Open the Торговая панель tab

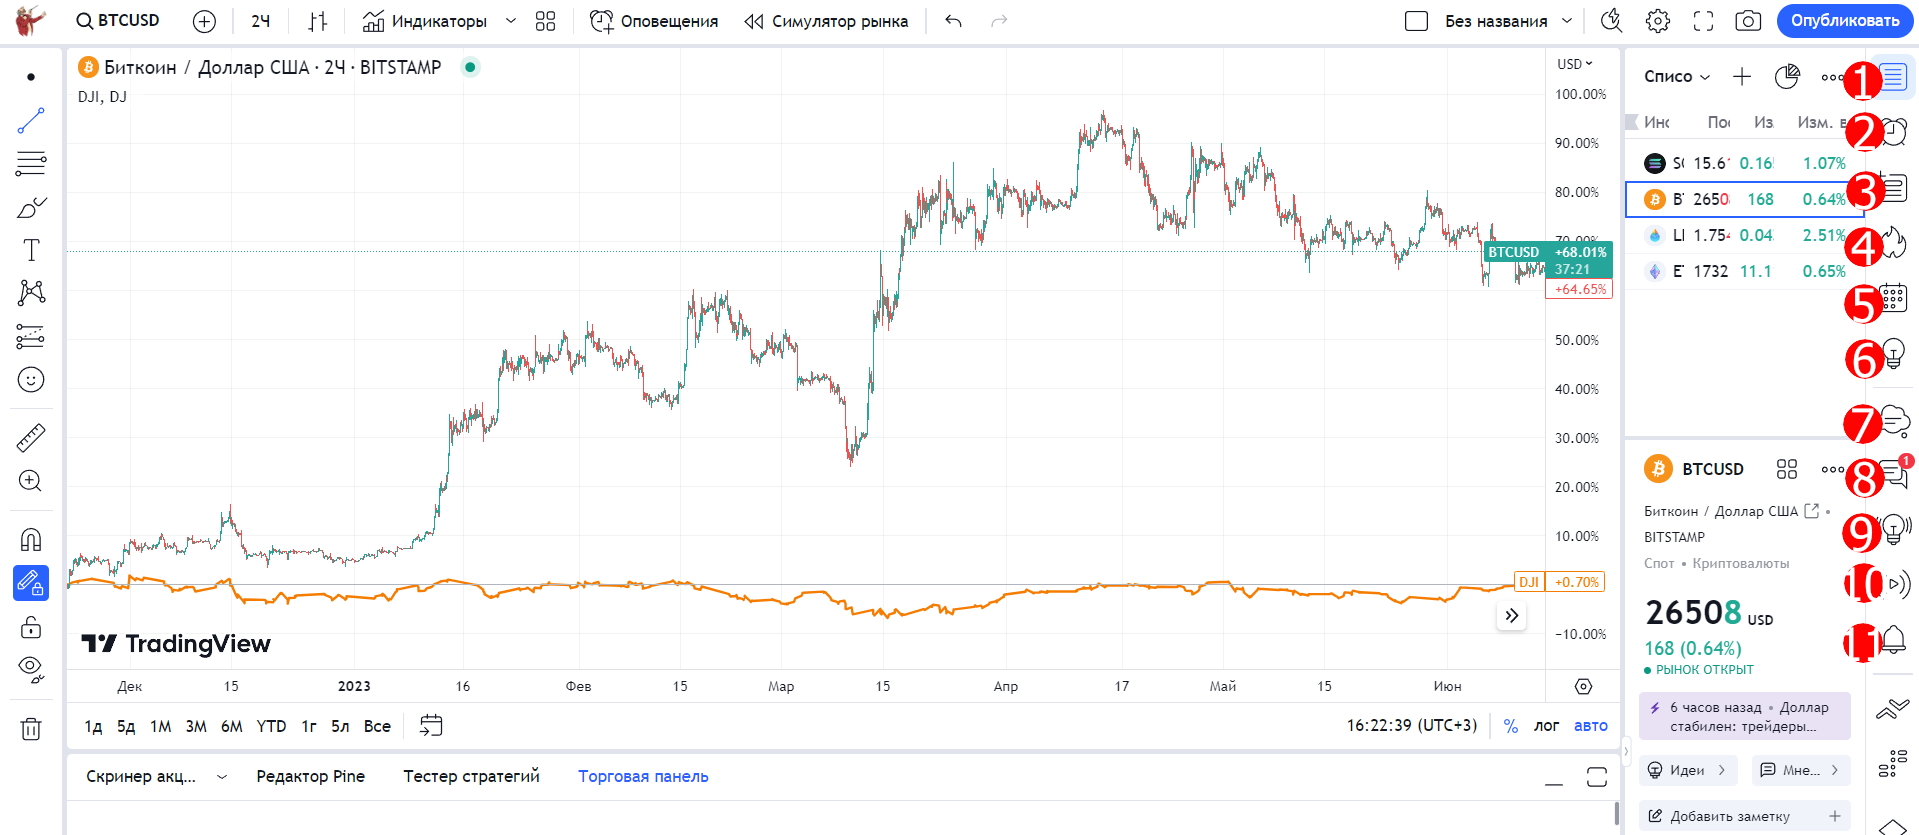coord(643,777)
